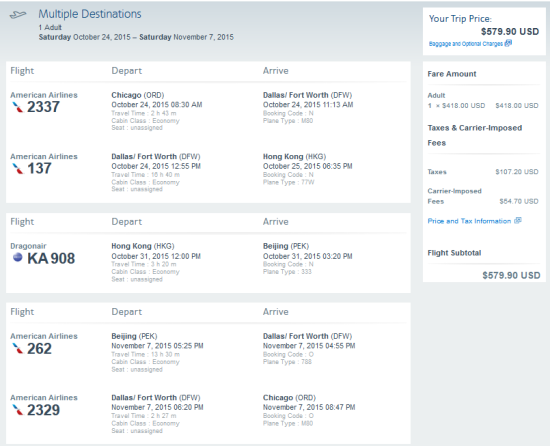Image resolution: width=550 pixels, height=446 pixels.
Task: Click Plane Type 788 for flight 262
Action: [x=287, y=361]
